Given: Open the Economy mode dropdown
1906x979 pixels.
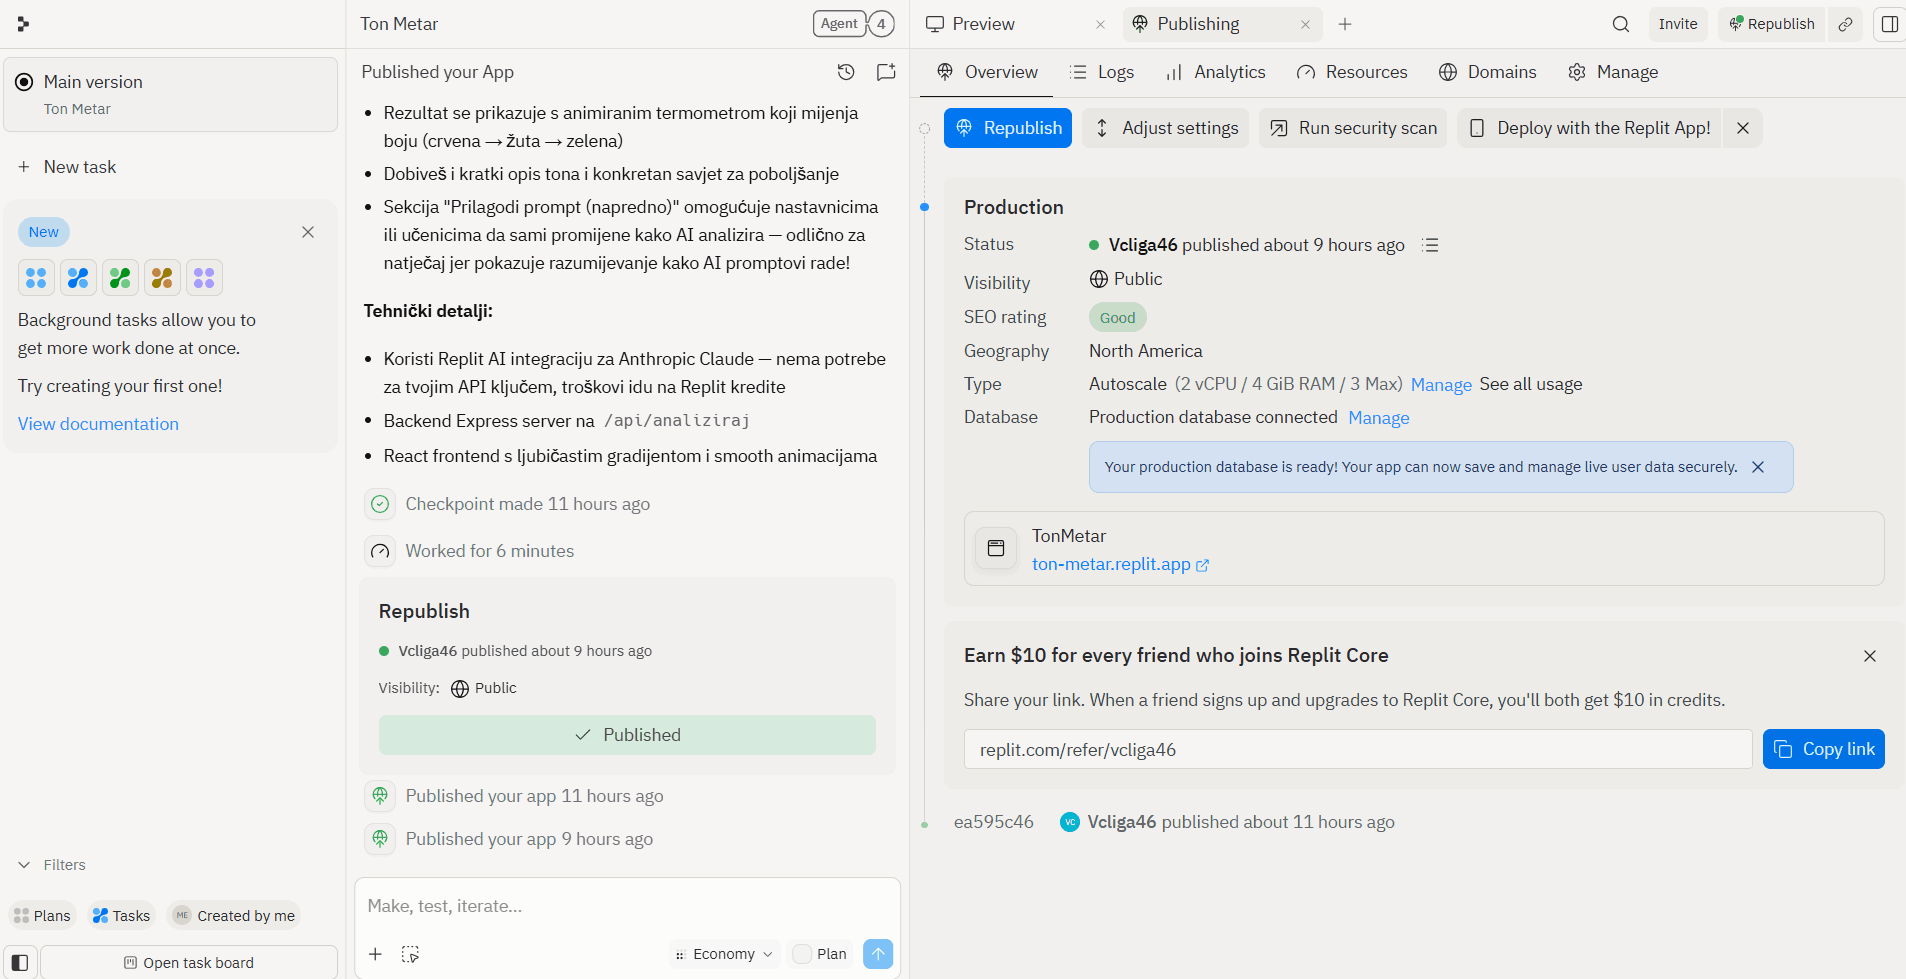Looking at the screenshot, I should click(x=724, y=954).
